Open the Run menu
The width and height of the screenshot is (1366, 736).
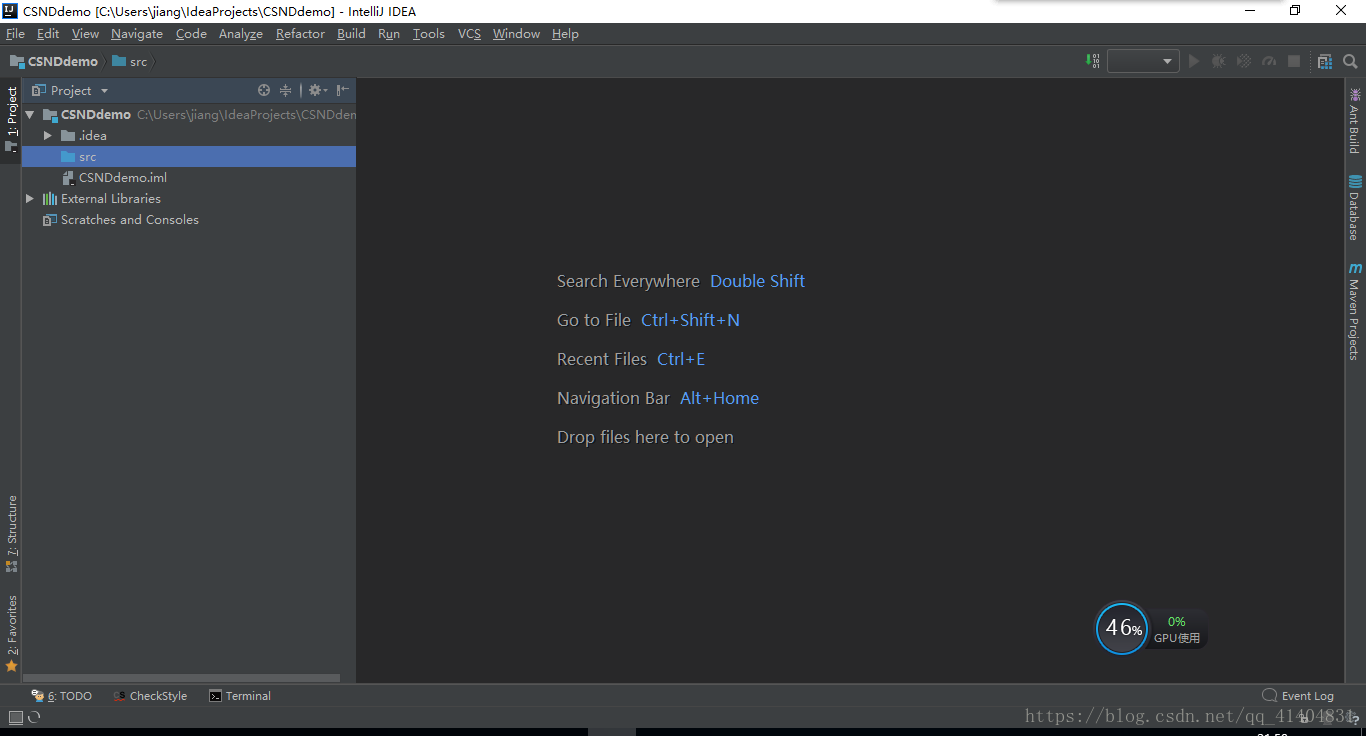click(x=389, y=34)
